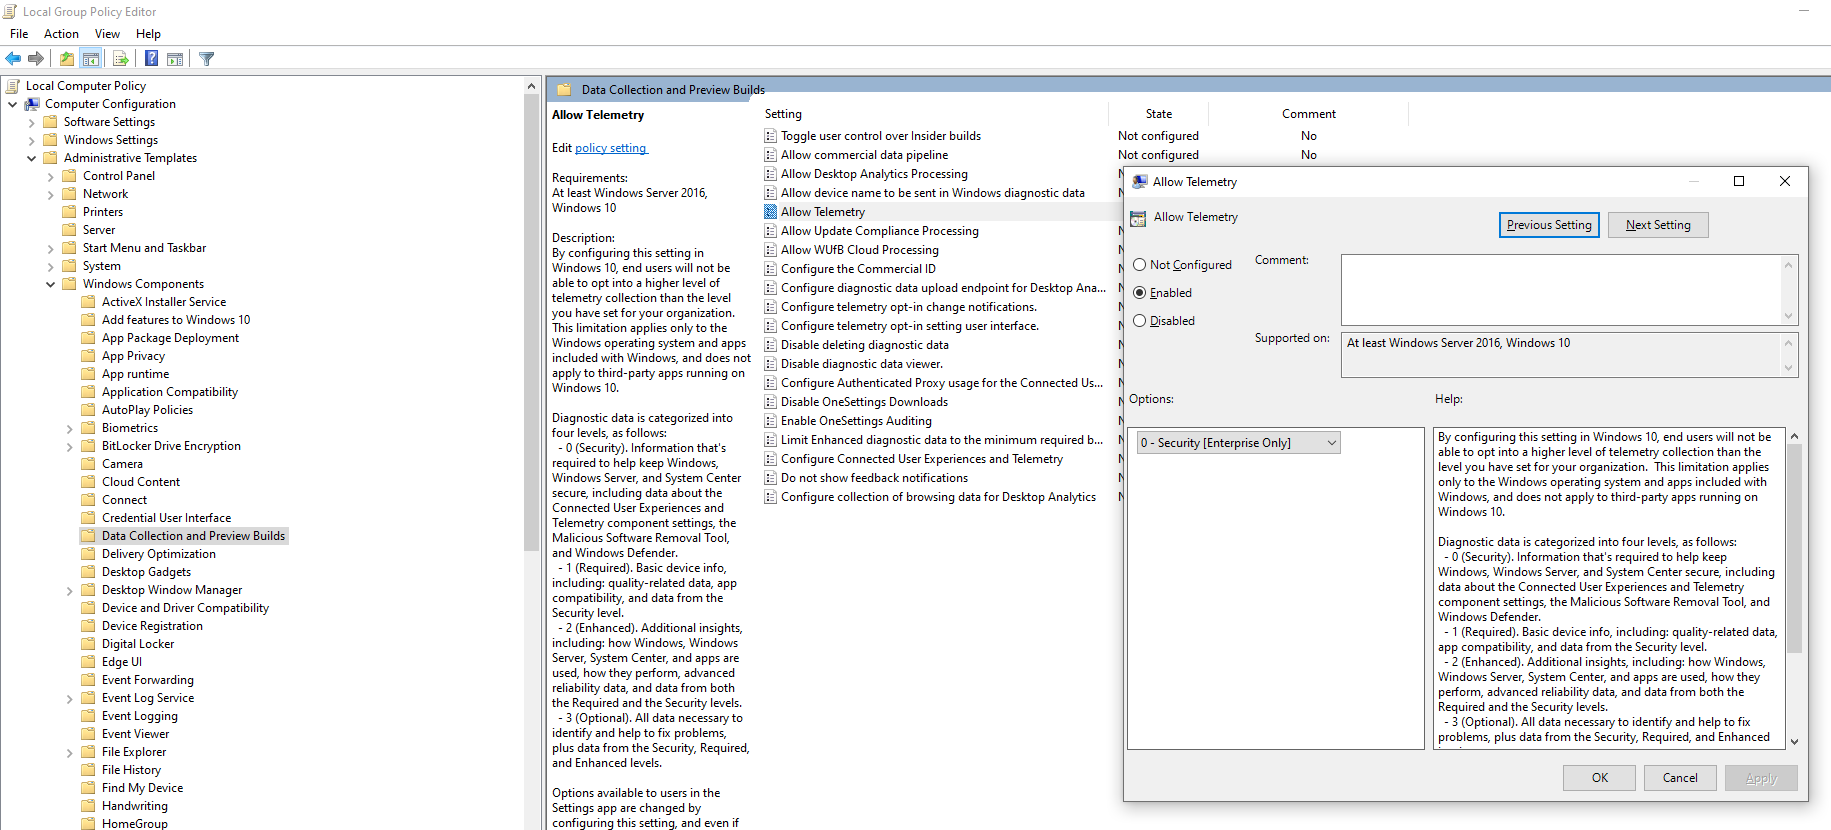Image resolution: width=1831 pixels, height=830 pixels.
Task: Click Cancel in Allow Telemetry dialog
Action: click(1680, 778)
